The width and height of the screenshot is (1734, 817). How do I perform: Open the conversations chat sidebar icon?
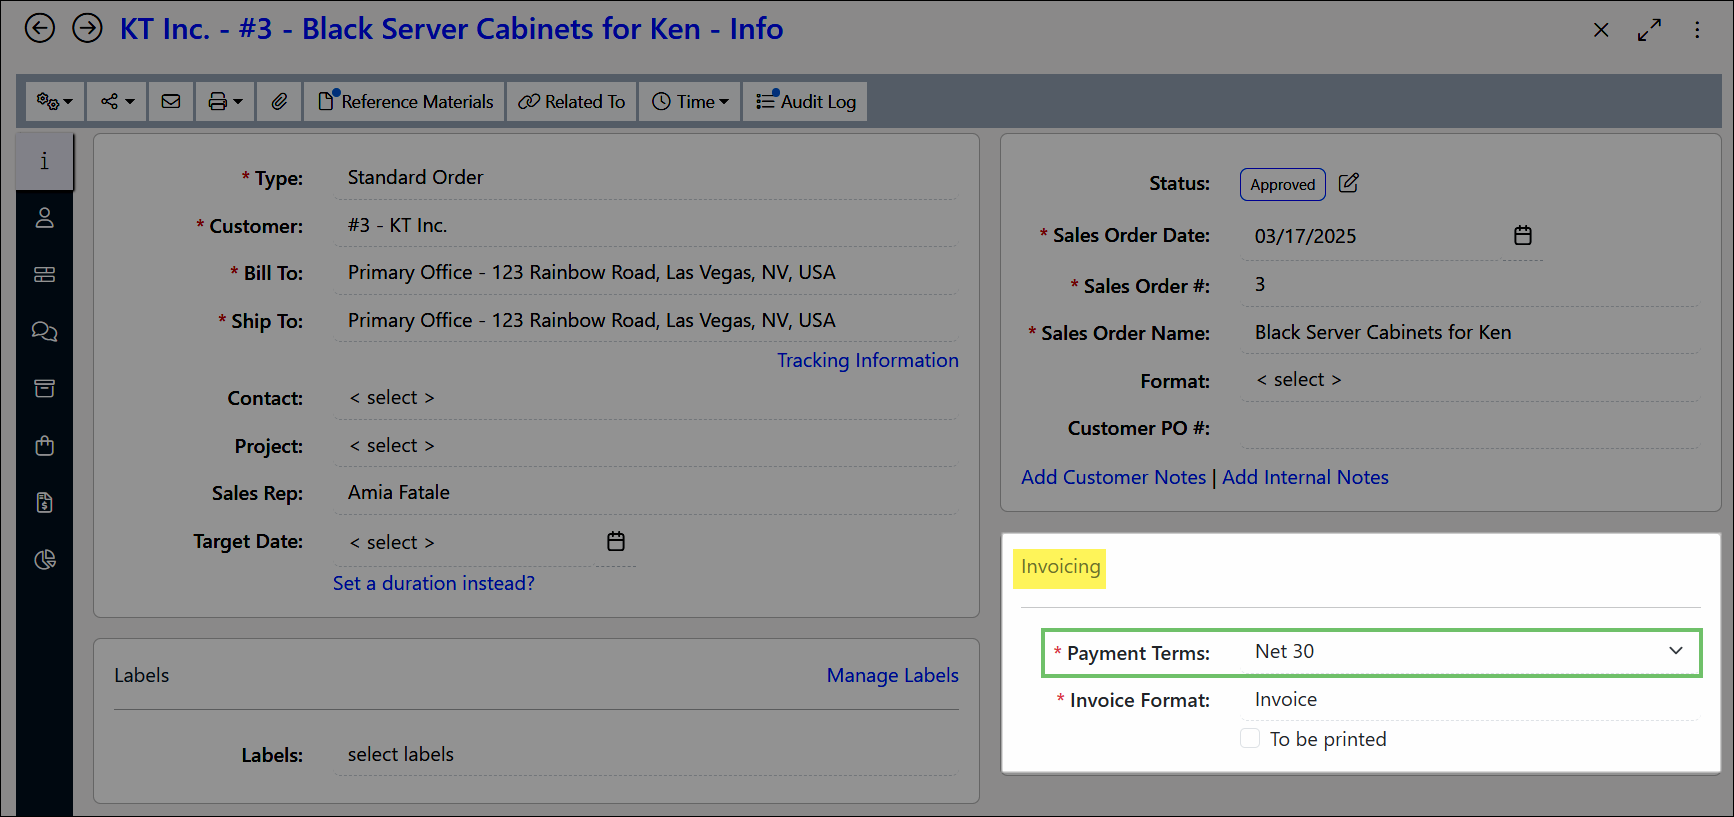pyautogui.click(x=44, y=331)
